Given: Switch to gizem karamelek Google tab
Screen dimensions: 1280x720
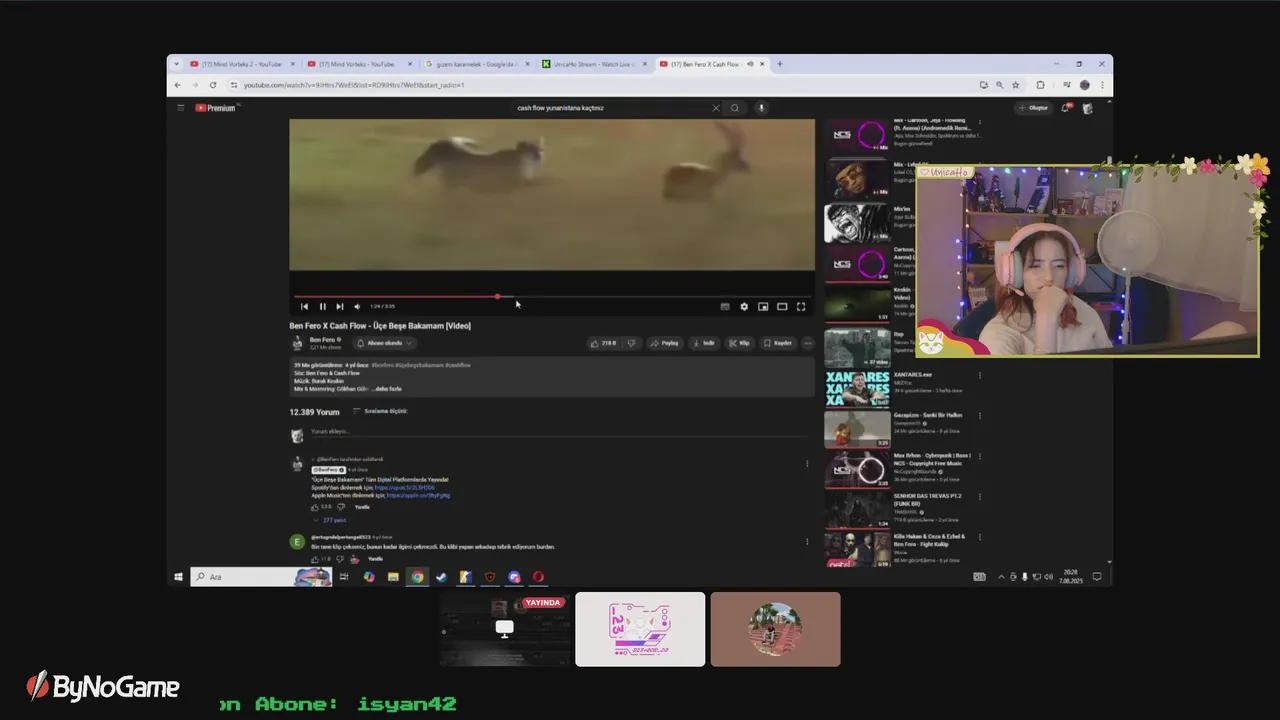Looking at the screenshot, I should (x=476, y=64).
